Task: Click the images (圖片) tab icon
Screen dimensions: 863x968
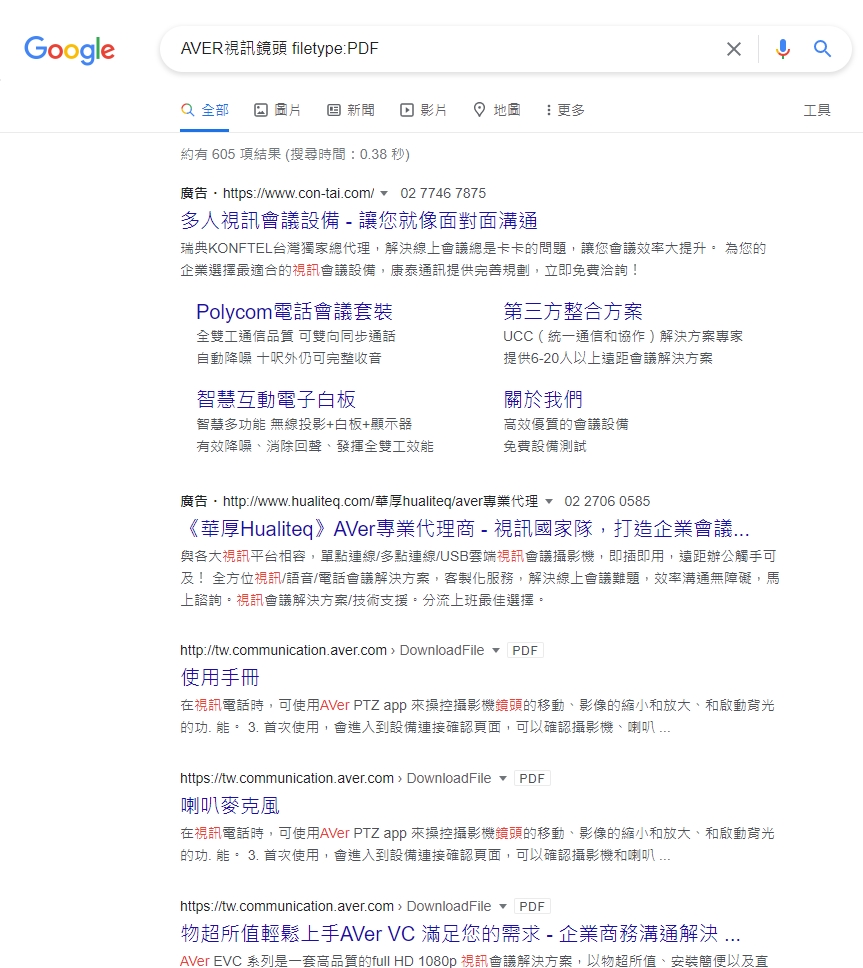Action: (x=261, y=110)
